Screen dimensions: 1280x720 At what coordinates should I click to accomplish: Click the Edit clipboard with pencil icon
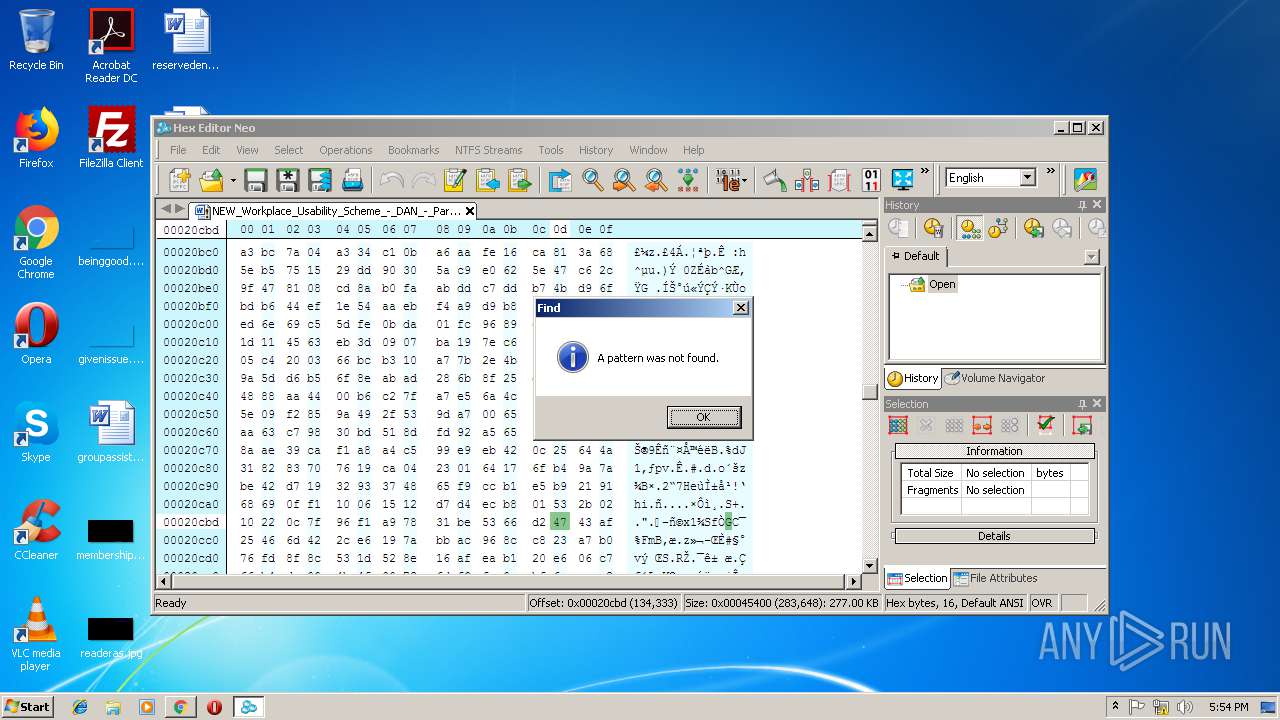click(x=455, y=180)
